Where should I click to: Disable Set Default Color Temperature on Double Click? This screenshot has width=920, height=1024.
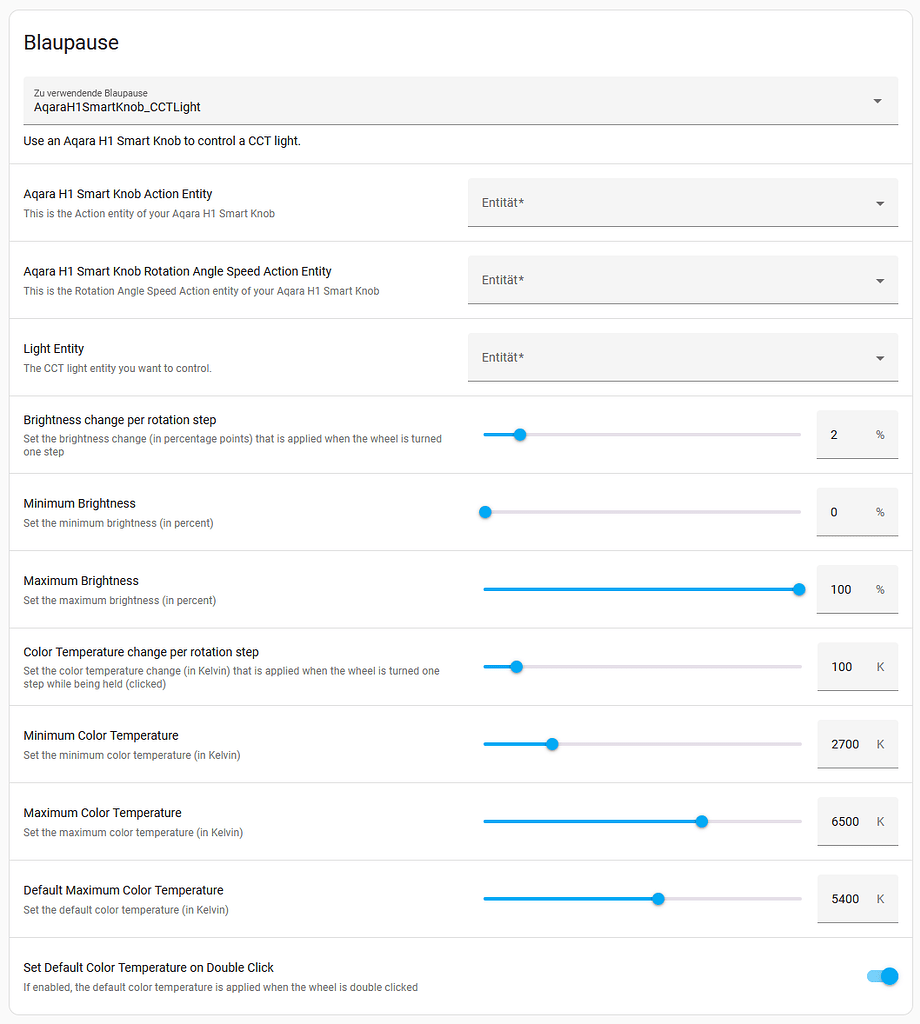point(882,976)
